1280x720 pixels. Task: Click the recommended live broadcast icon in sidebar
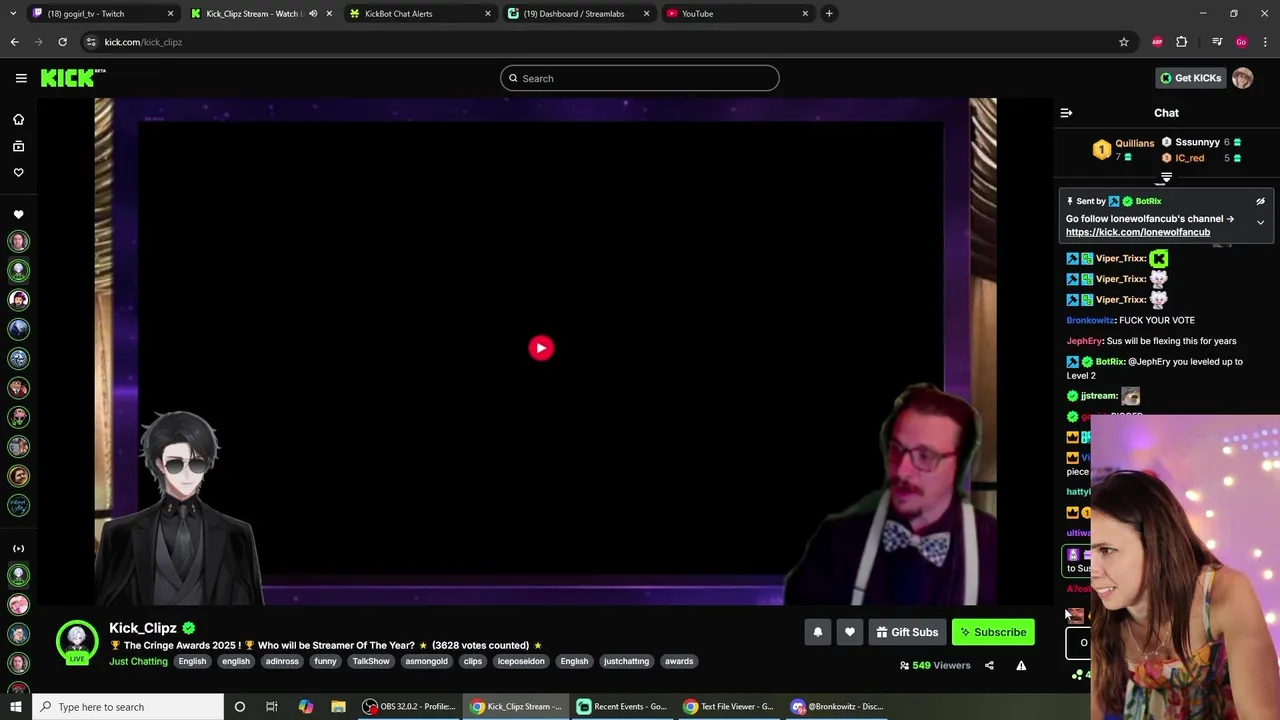point(18,548)
